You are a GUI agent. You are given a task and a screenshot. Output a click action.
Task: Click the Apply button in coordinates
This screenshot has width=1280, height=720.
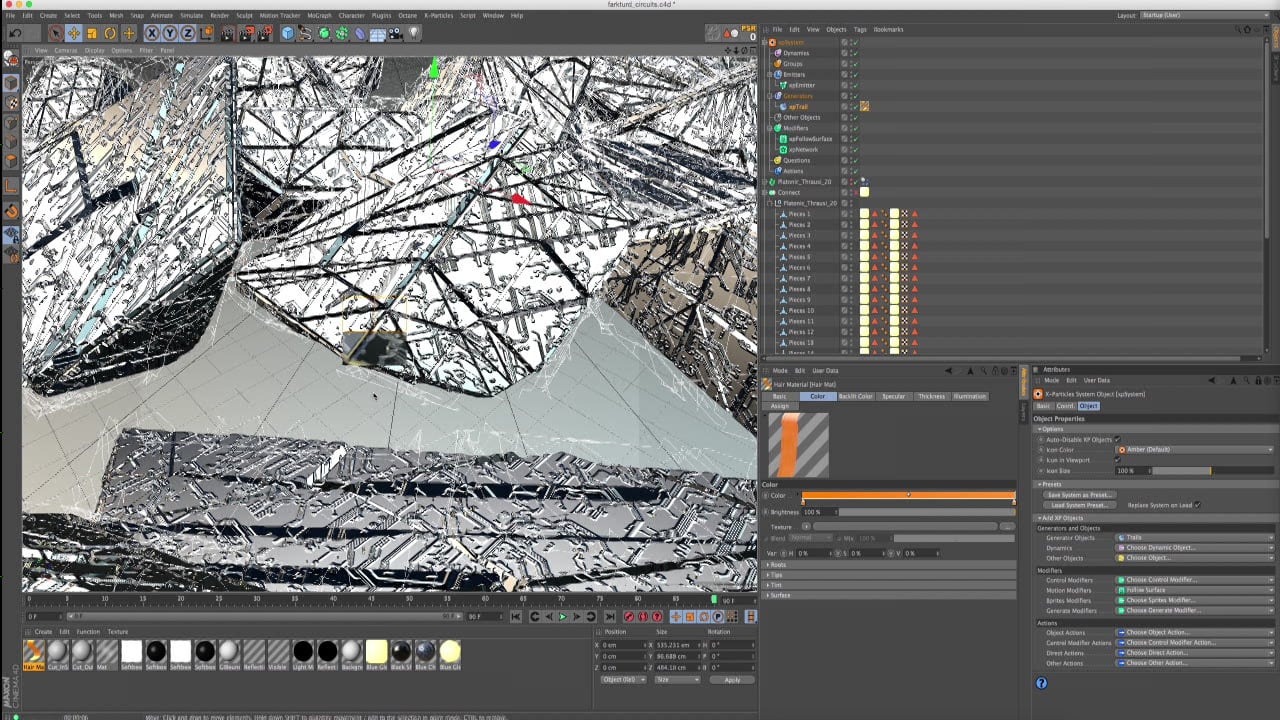tap(732, 680)
